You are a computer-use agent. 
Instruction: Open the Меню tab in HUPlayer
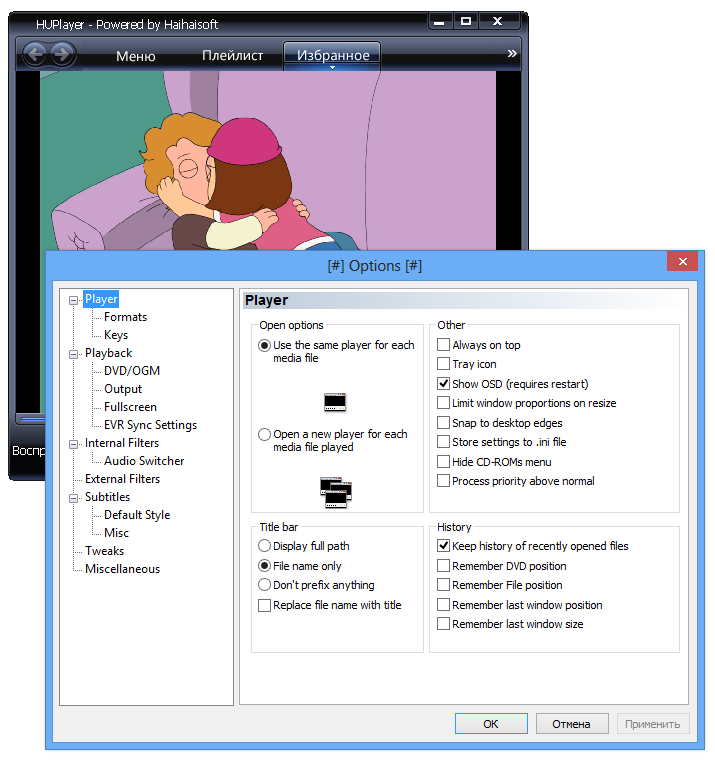(136, 56)
